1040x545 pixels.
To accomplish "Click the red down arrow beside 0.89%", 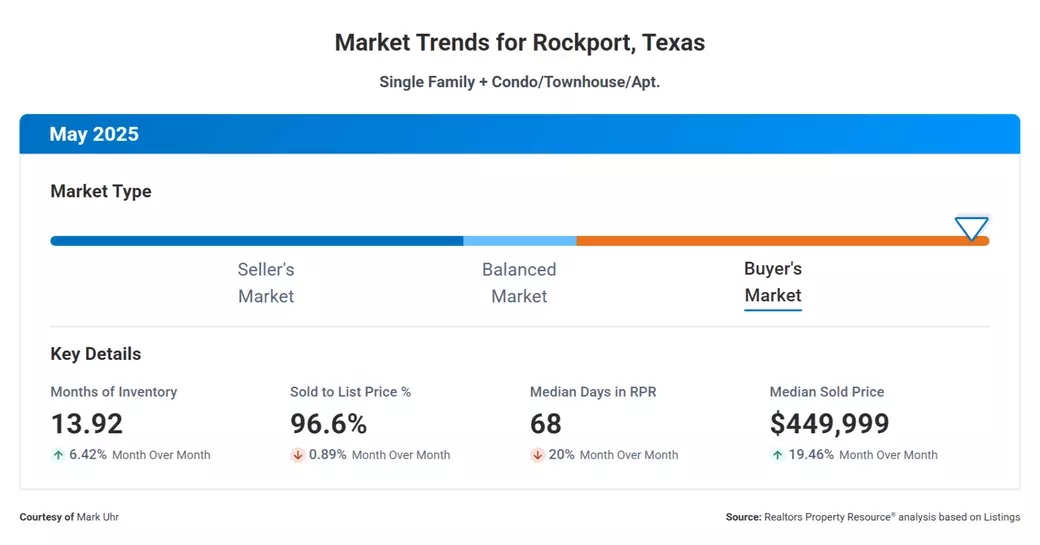I will pos(297,455).
